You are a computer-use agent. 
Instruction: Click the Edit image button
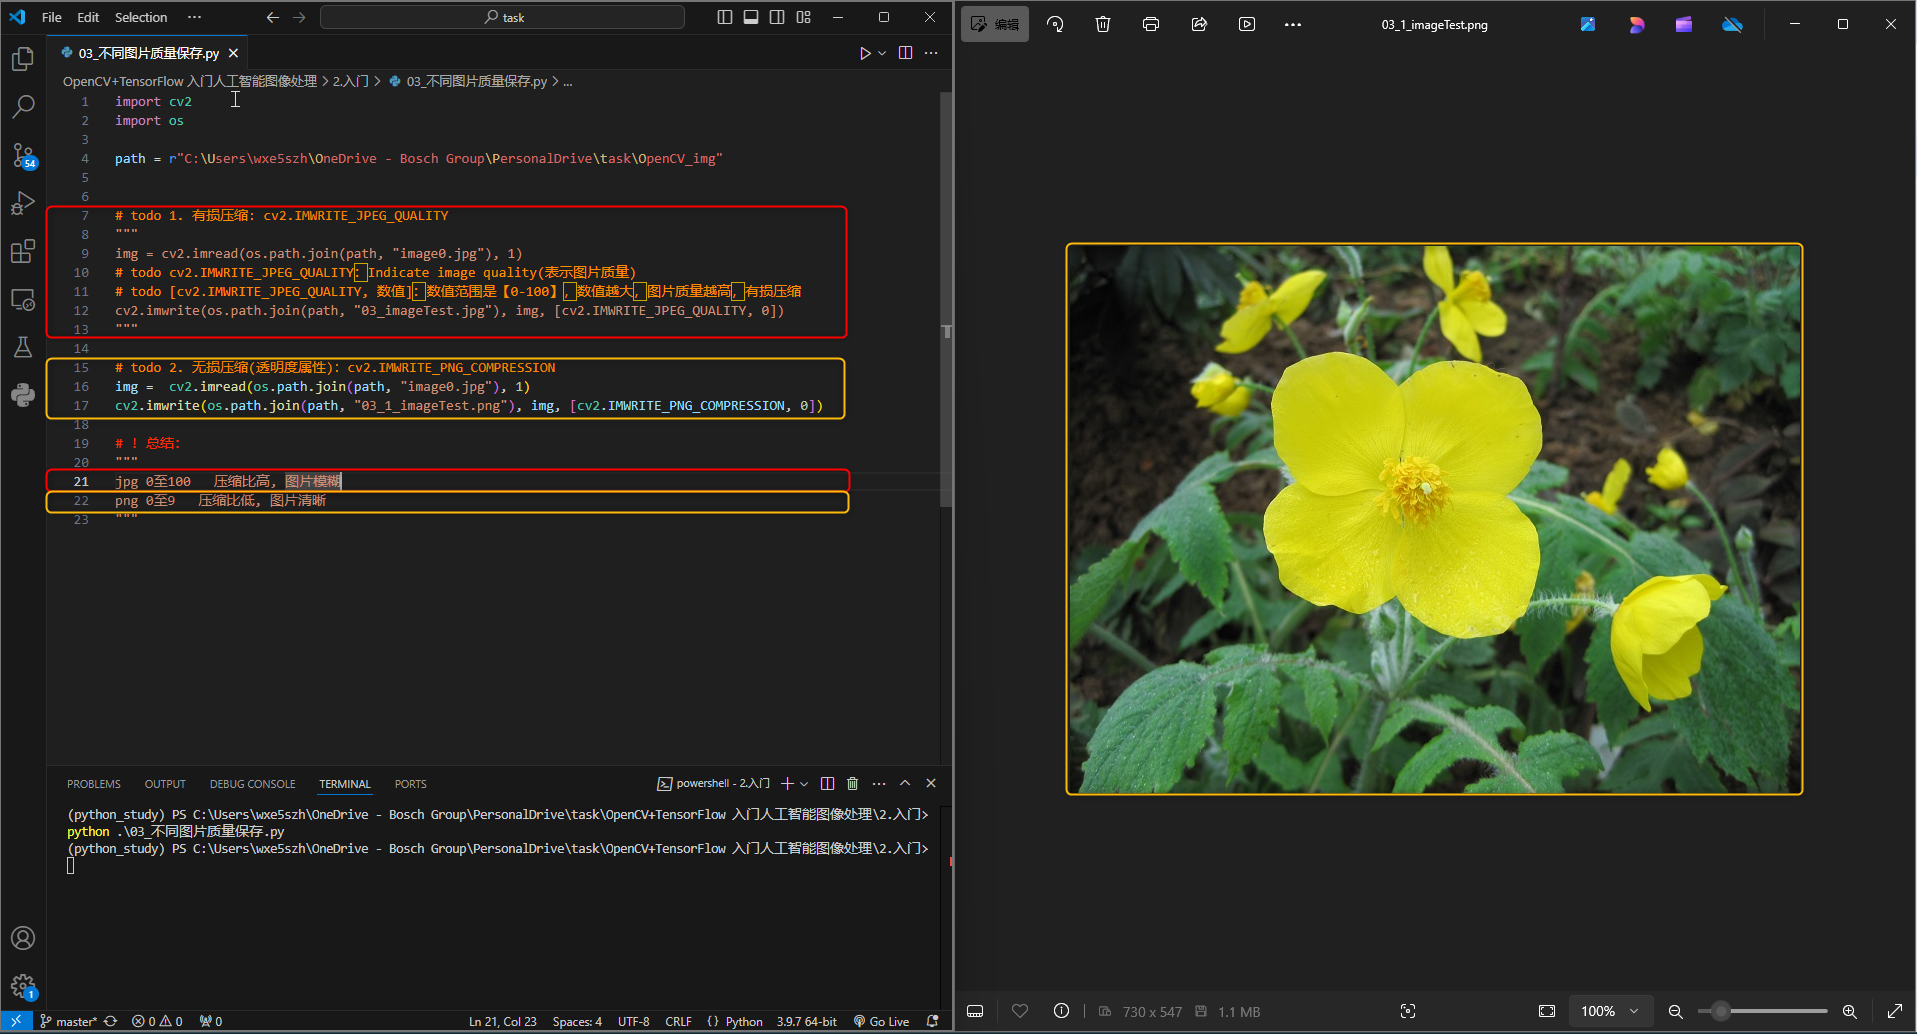[995, 25]
